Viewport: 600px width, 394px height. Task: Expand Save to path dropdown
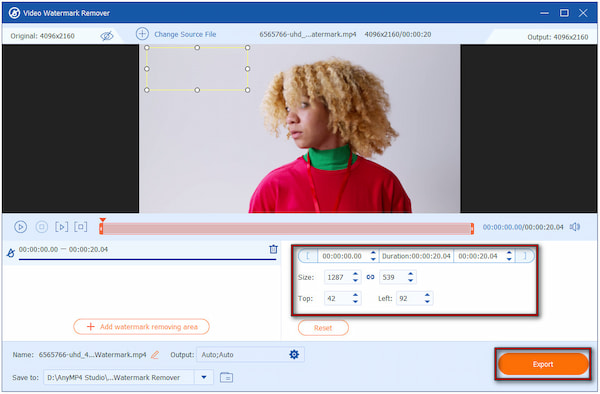(204, 378)
